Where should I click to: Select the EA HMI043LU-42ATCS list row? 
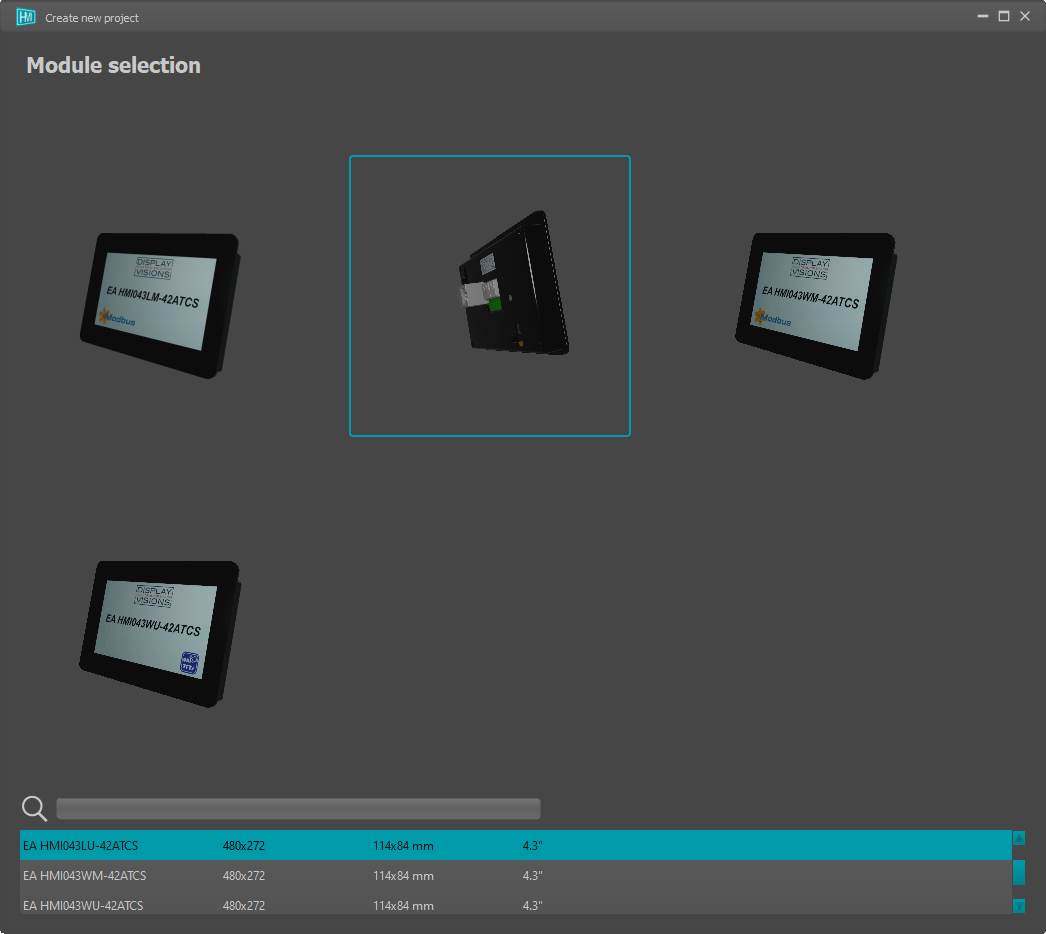(516, 845)
